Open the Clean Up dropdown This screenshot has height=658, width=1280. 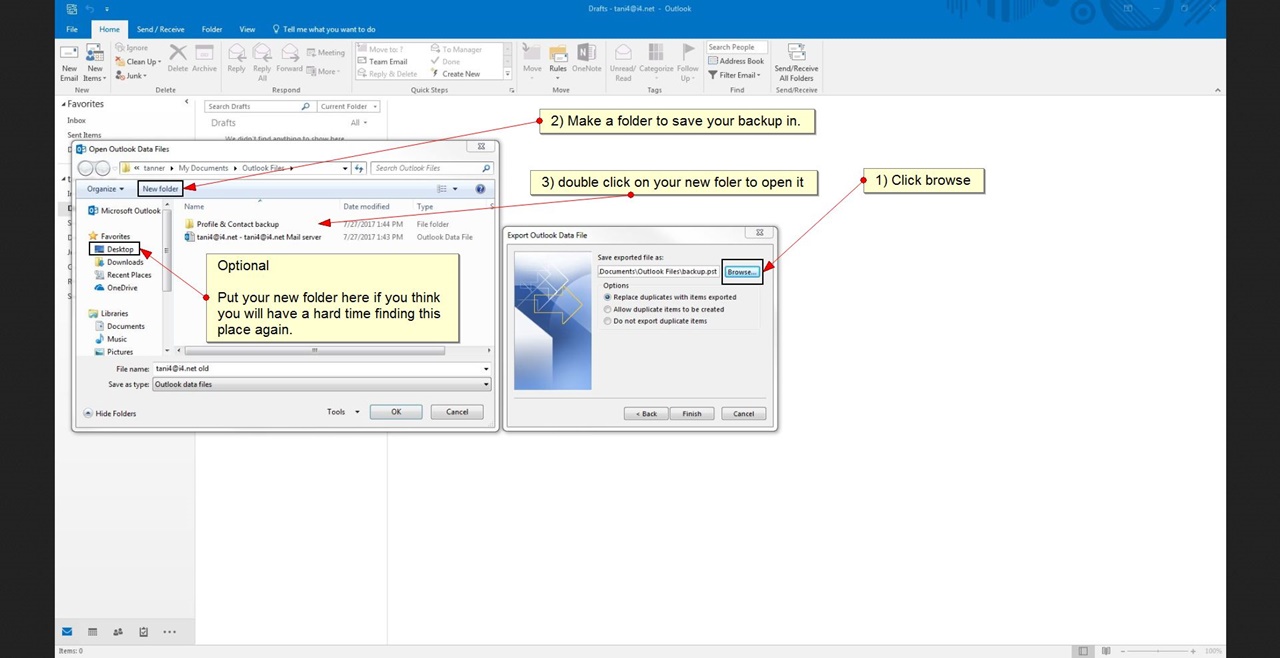tap(140, 62)
